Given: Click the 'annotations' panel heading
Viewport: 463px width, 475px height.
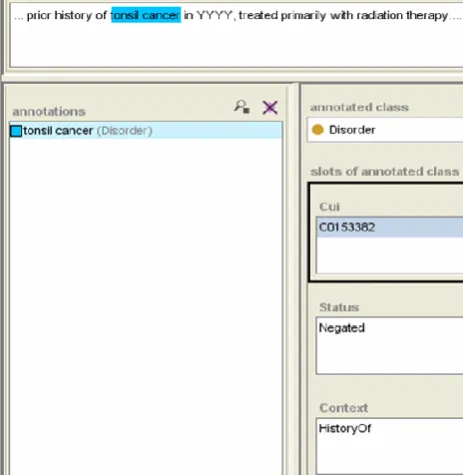Looking at the screenshot, I should click(x=49, y=112).
